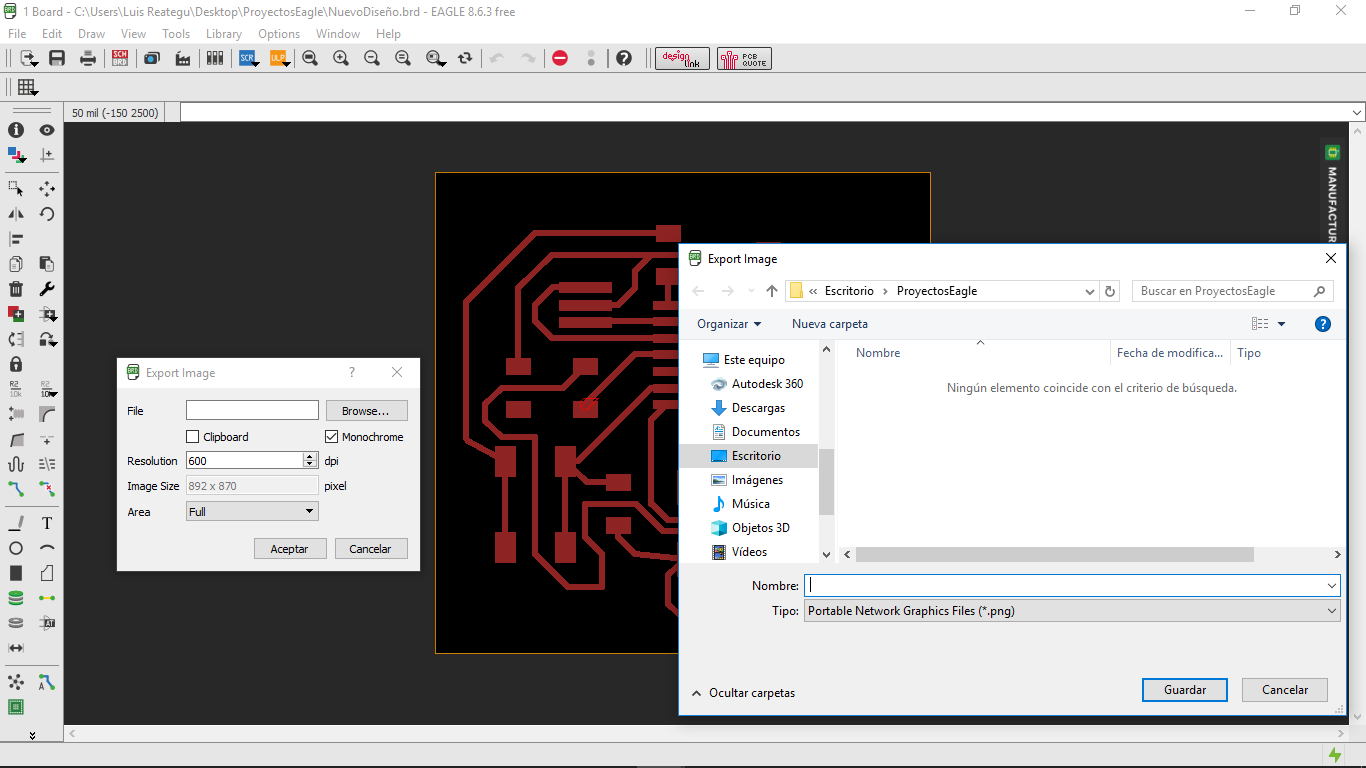Open the view options dropdown in save dialog
Viewport: 1366px width, 768px height.
tap(1282, 324)
